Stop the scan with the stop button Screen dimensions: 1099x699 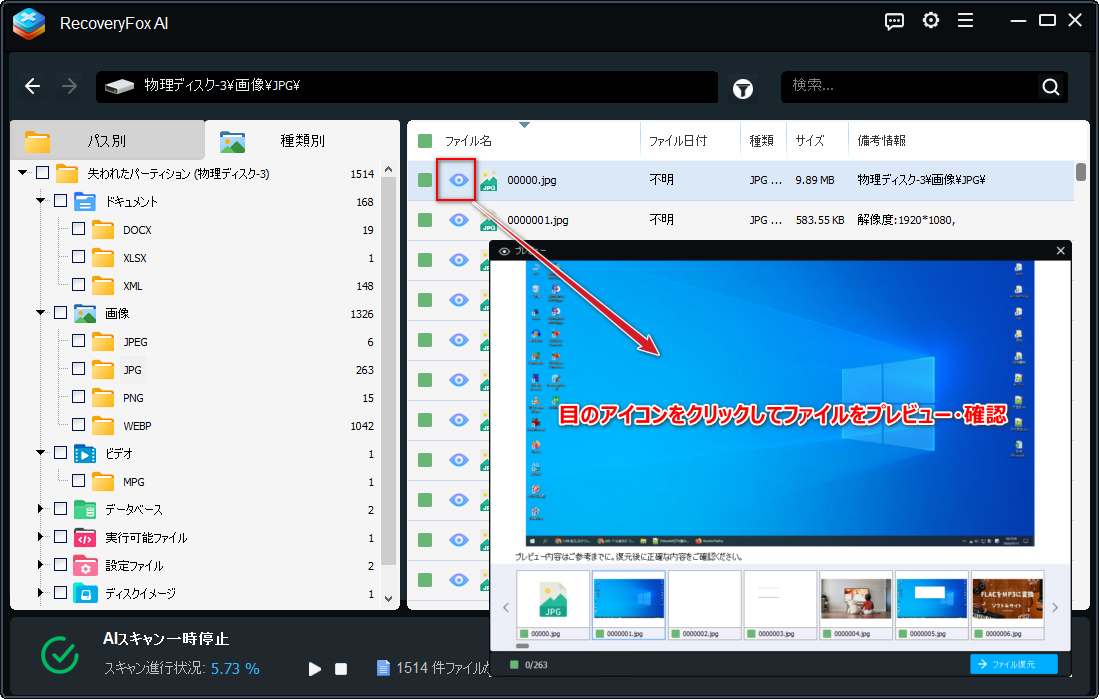[341, 669]
